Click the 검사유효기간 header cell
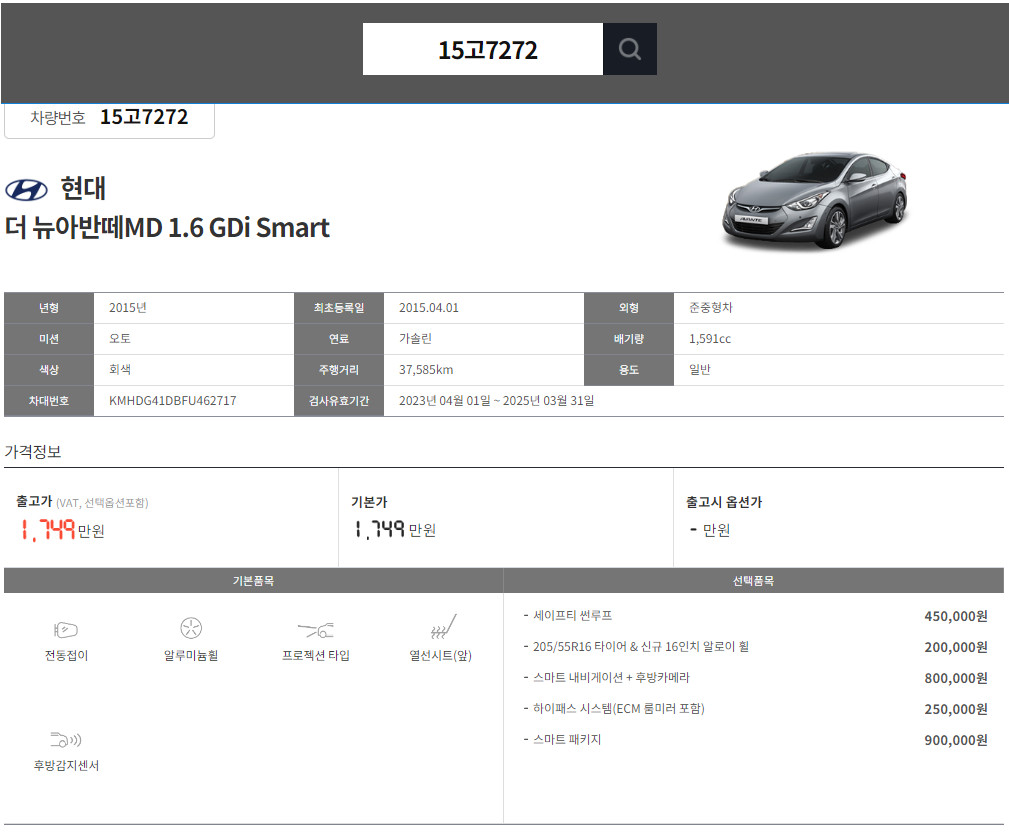 pyautogui.click(x=339, y=401)
